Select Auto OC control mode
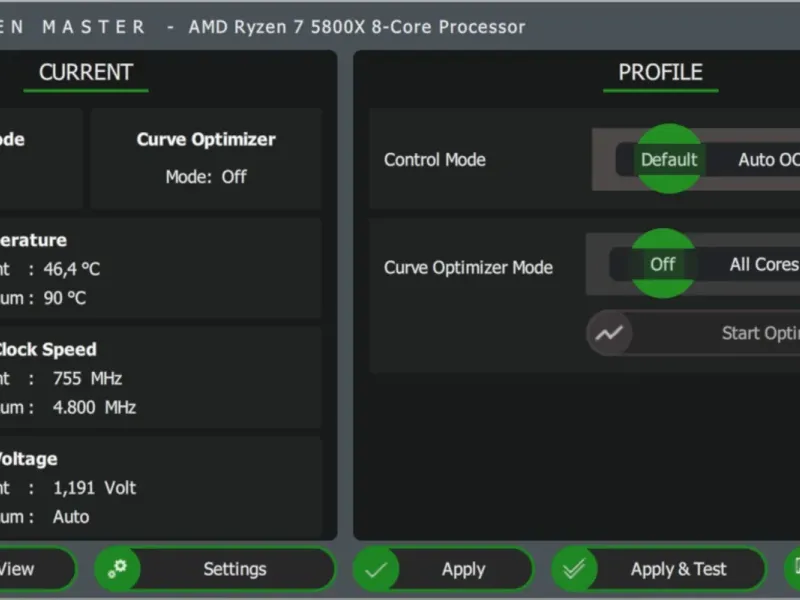Screen dimensions: 800x600 pyautogui.click(x=769, y=160)
